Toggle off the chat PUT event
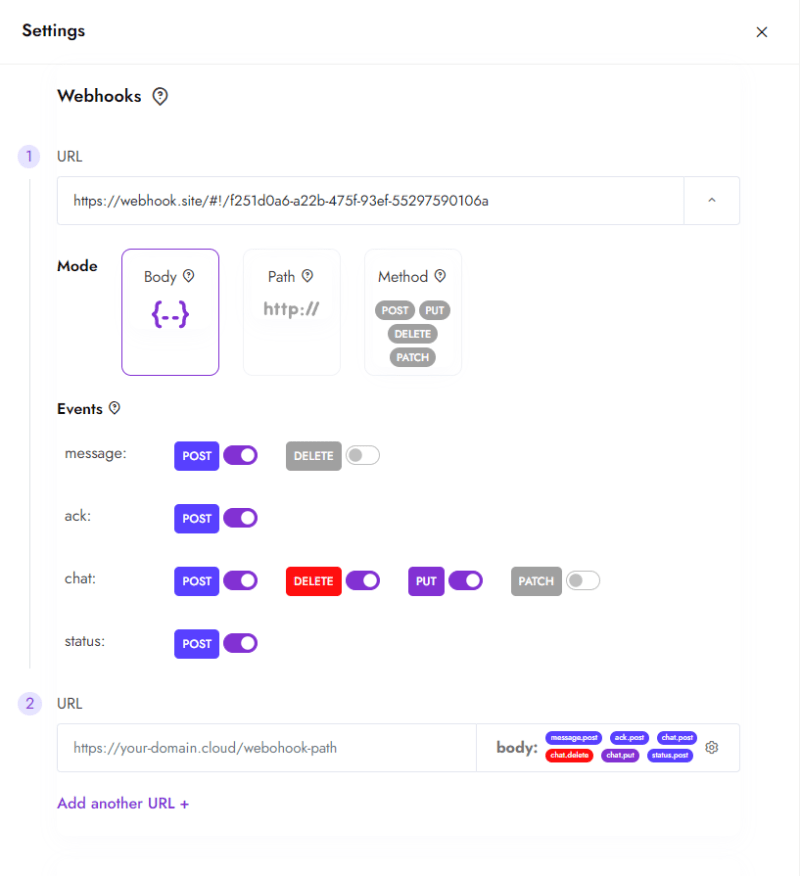 [466, 581]
